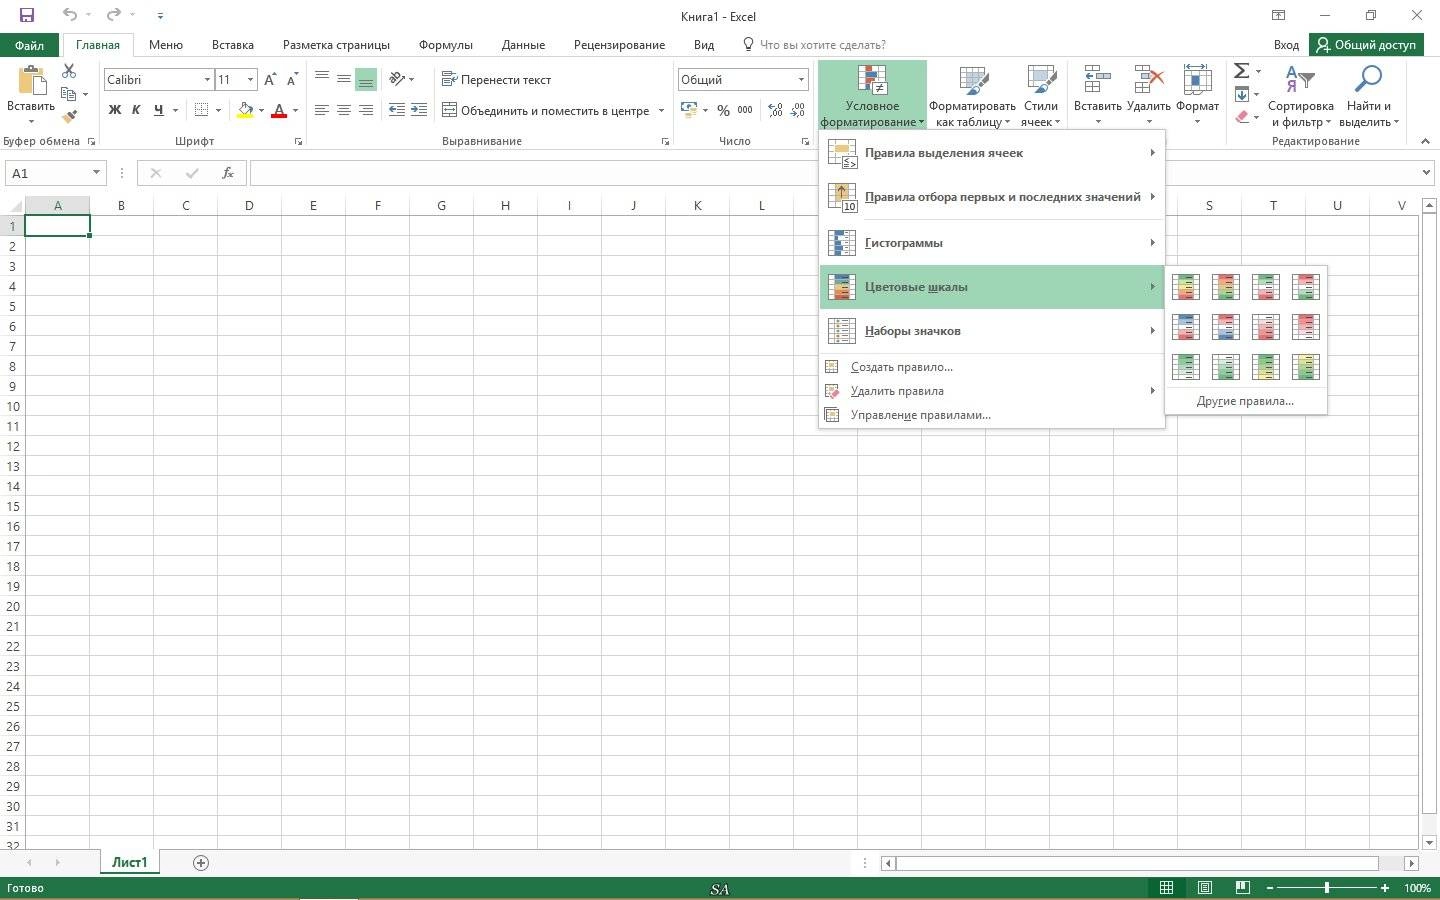
Task: Open the Calibri font name dropdown
Action: (207, 79)
